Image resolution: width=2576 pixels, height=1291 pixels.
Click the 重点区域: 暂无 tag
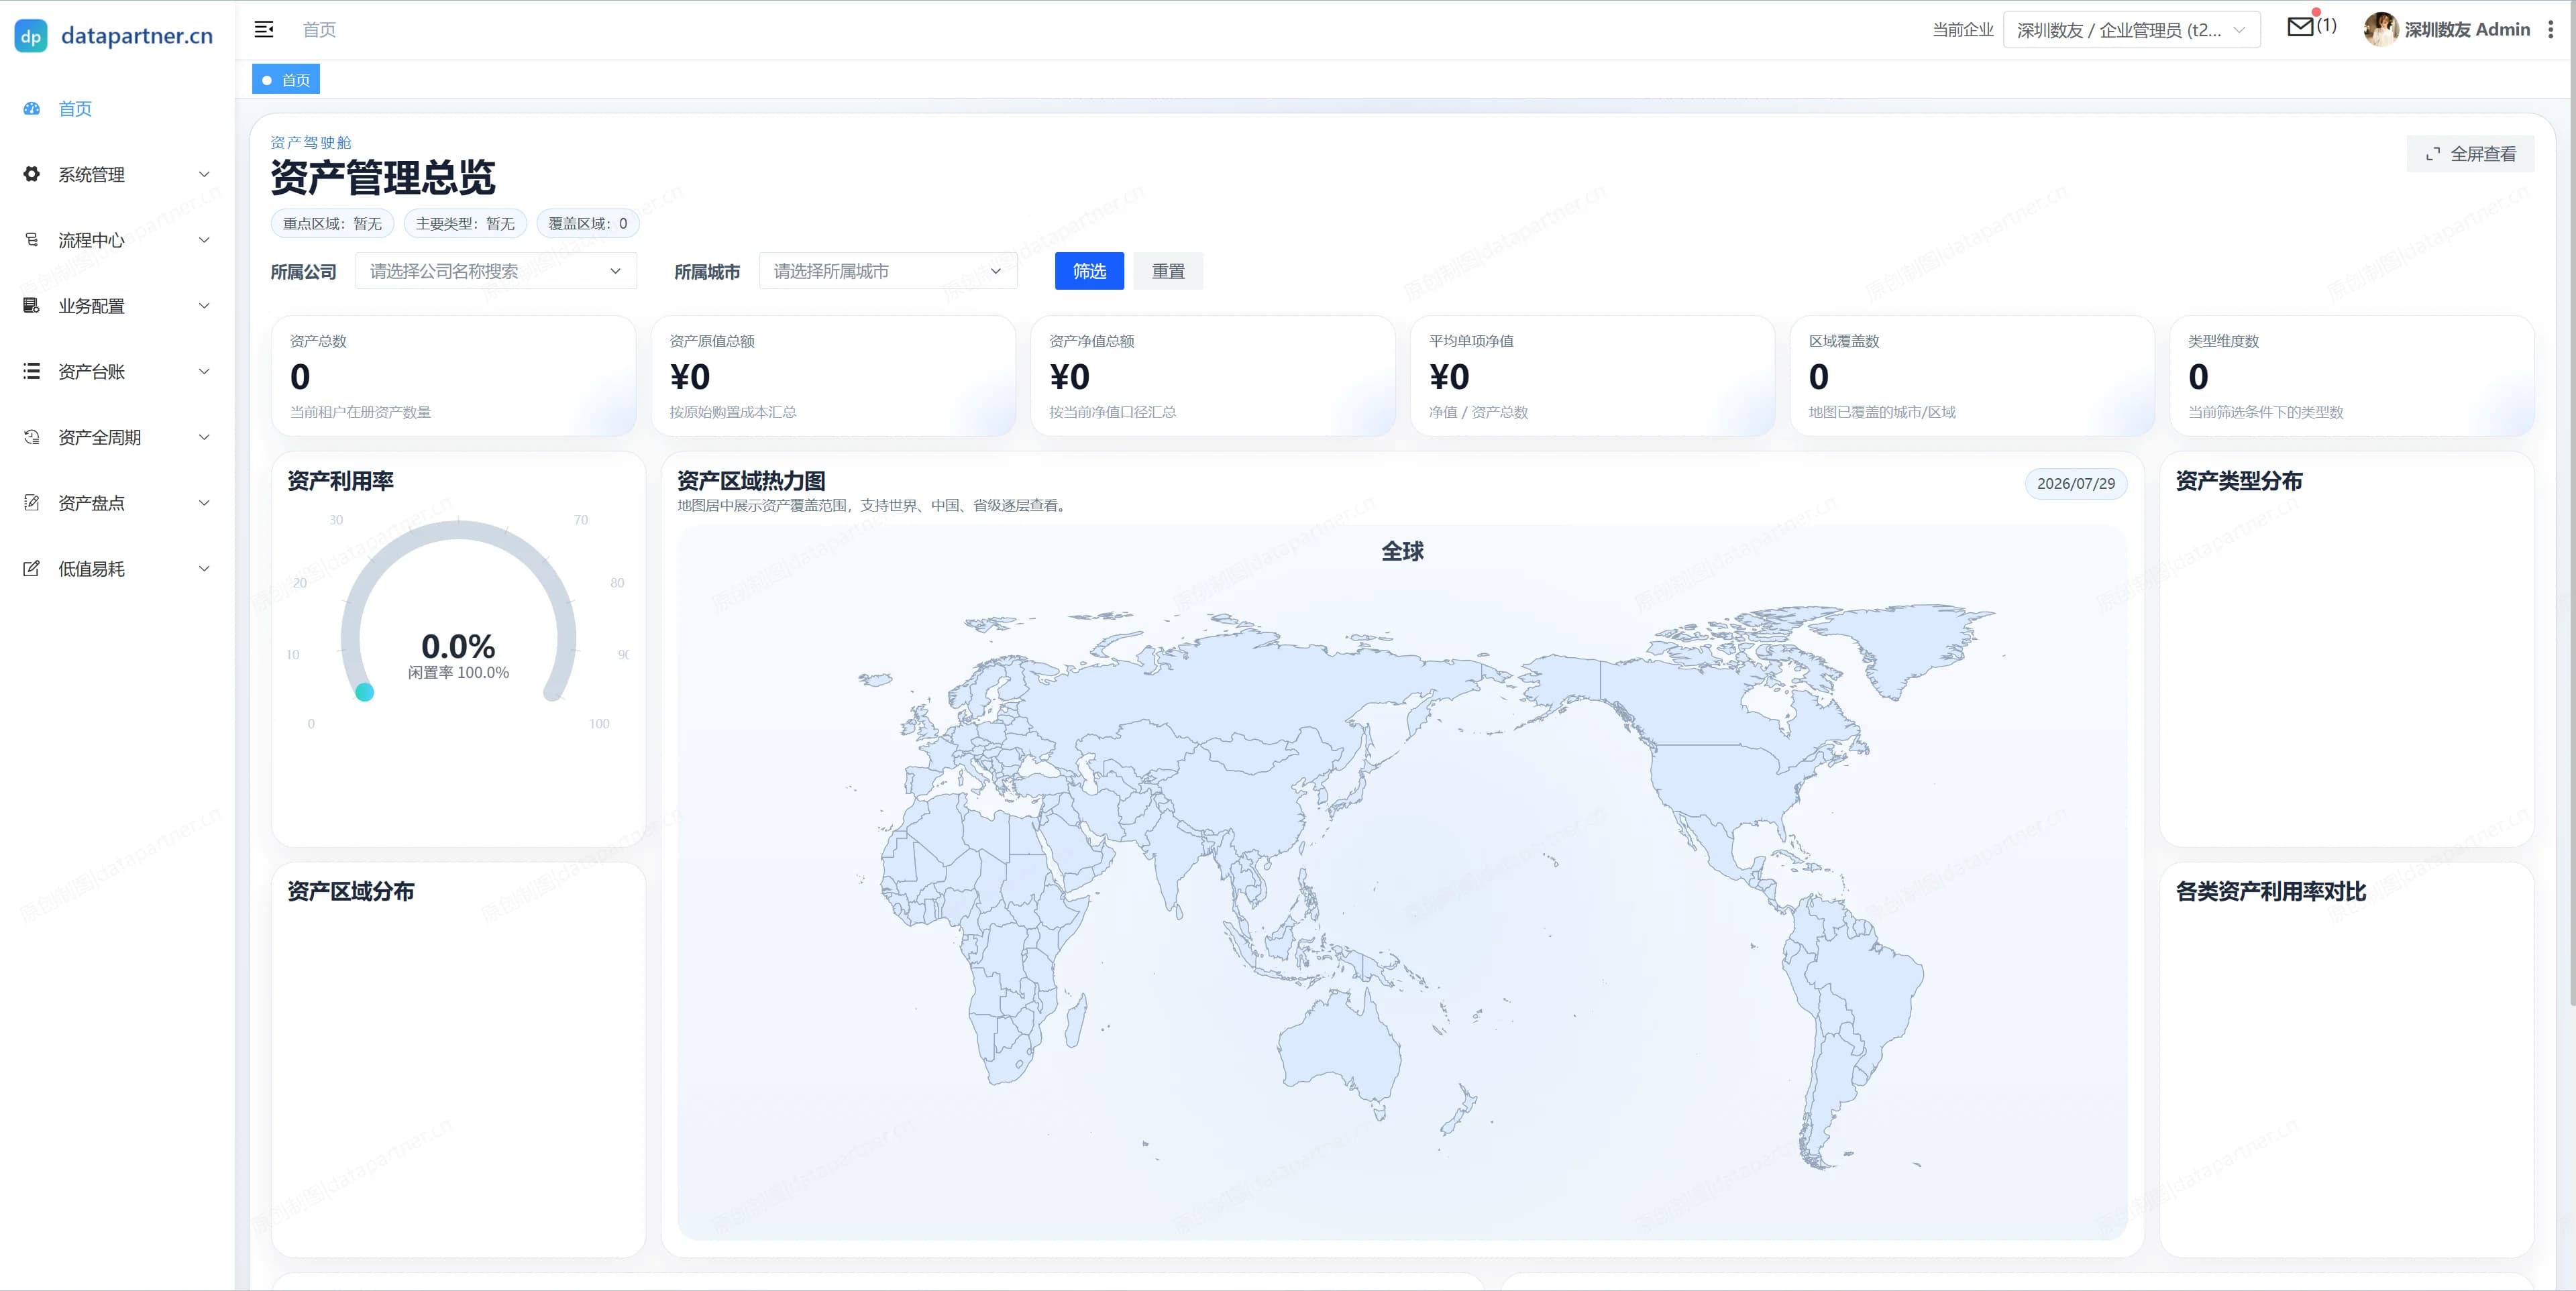332,224
